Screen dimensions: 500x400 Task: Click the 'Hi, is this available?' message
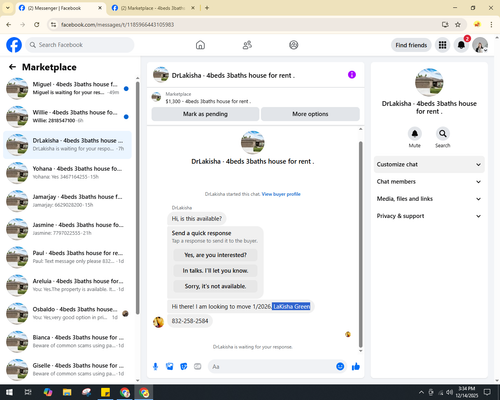point(197,219)
